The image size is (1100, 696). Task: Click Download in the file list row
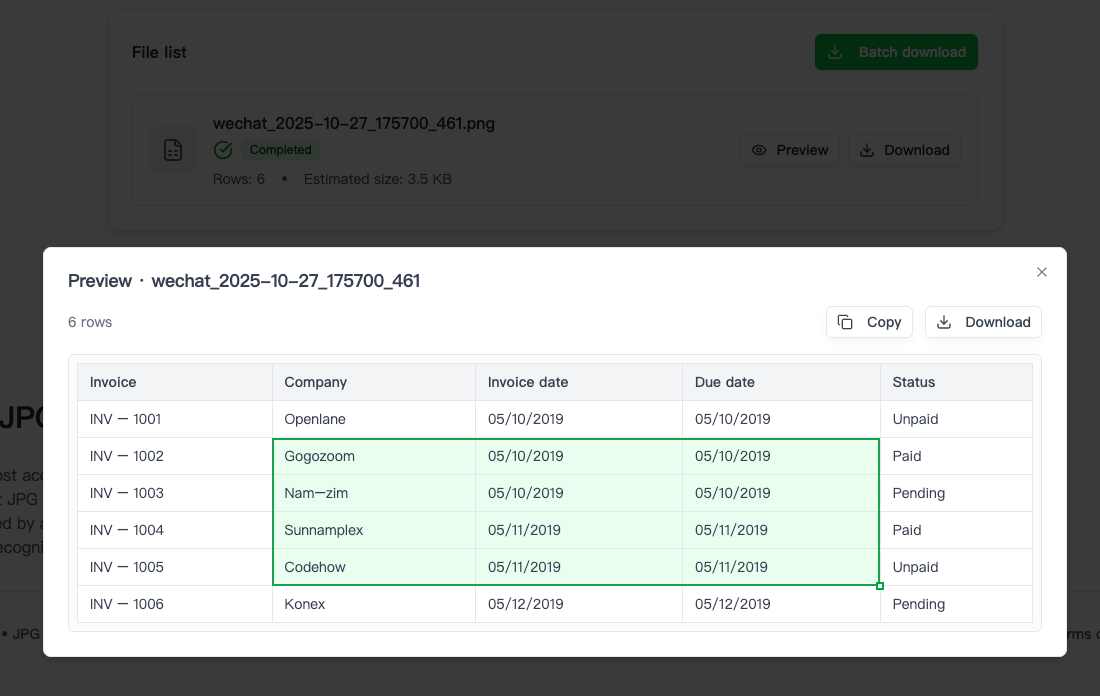pos(904,150)
